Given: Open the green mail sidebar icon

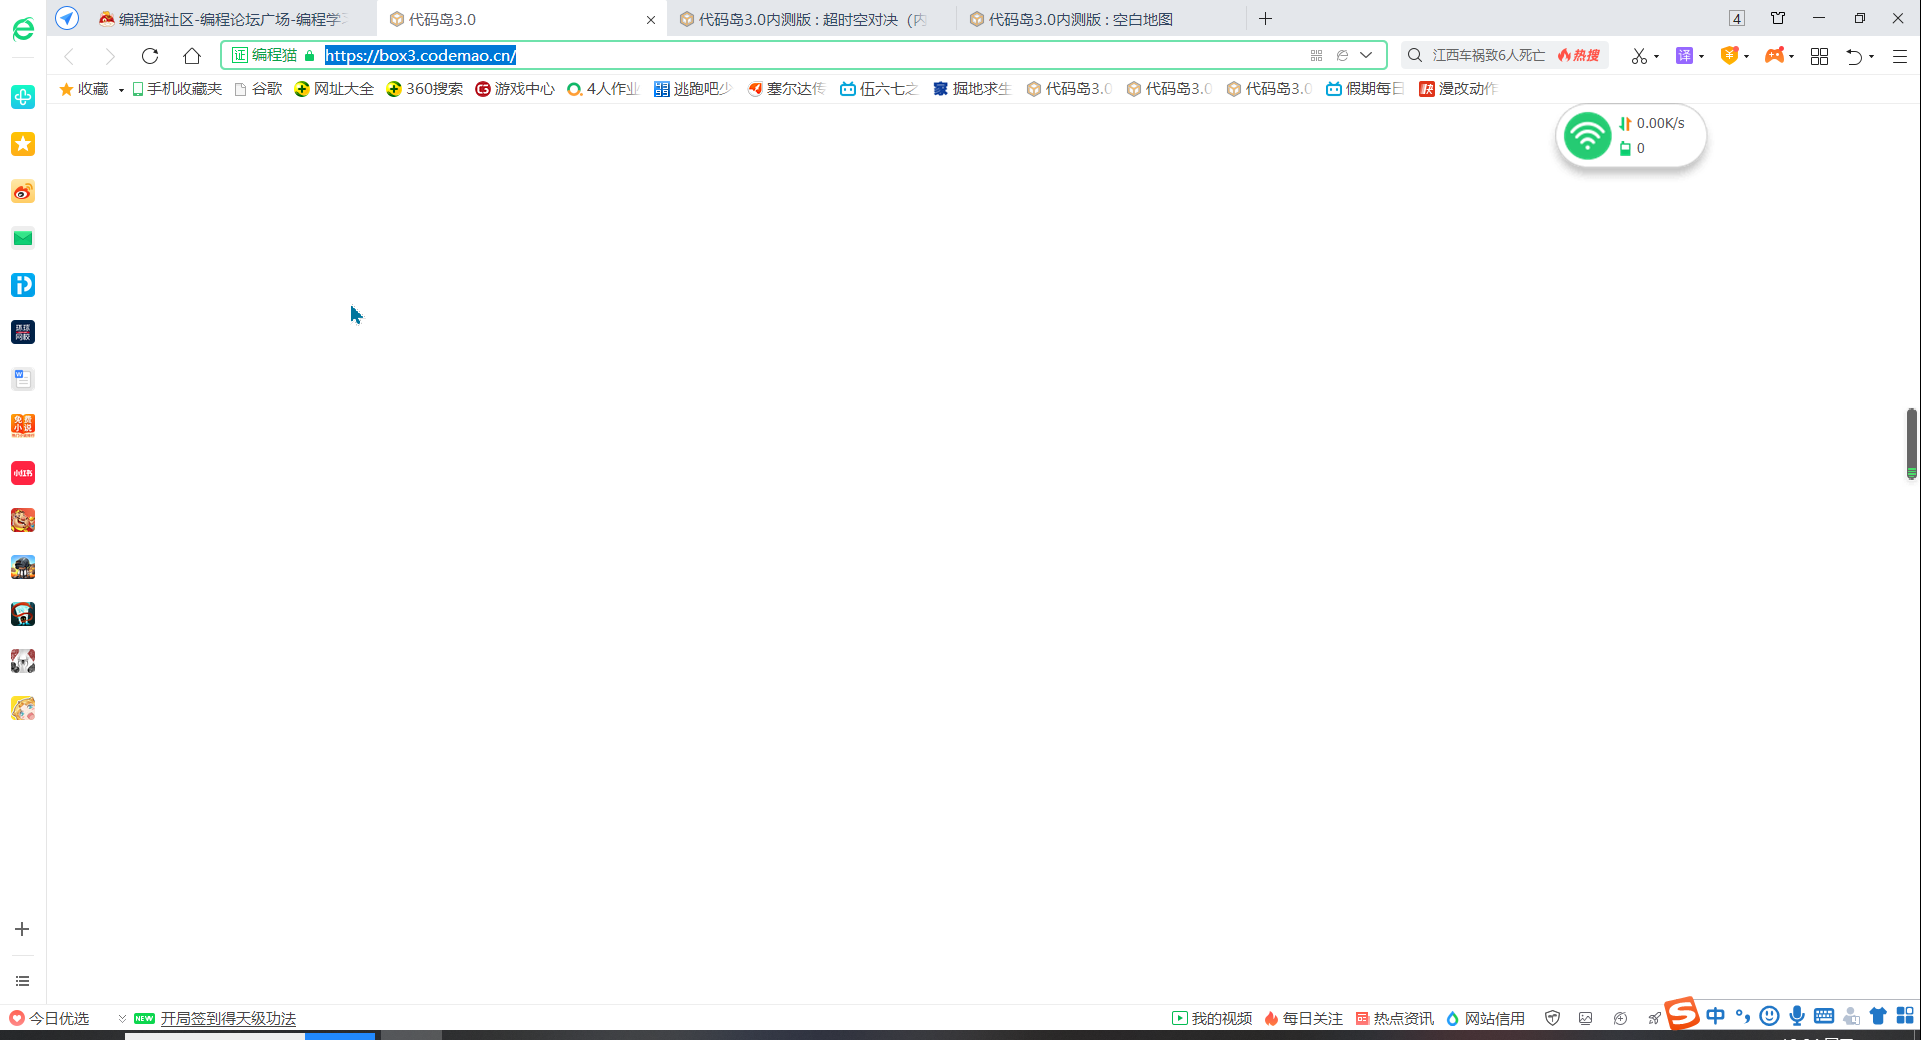Looking at the screenshot, I should pos(23,238).
